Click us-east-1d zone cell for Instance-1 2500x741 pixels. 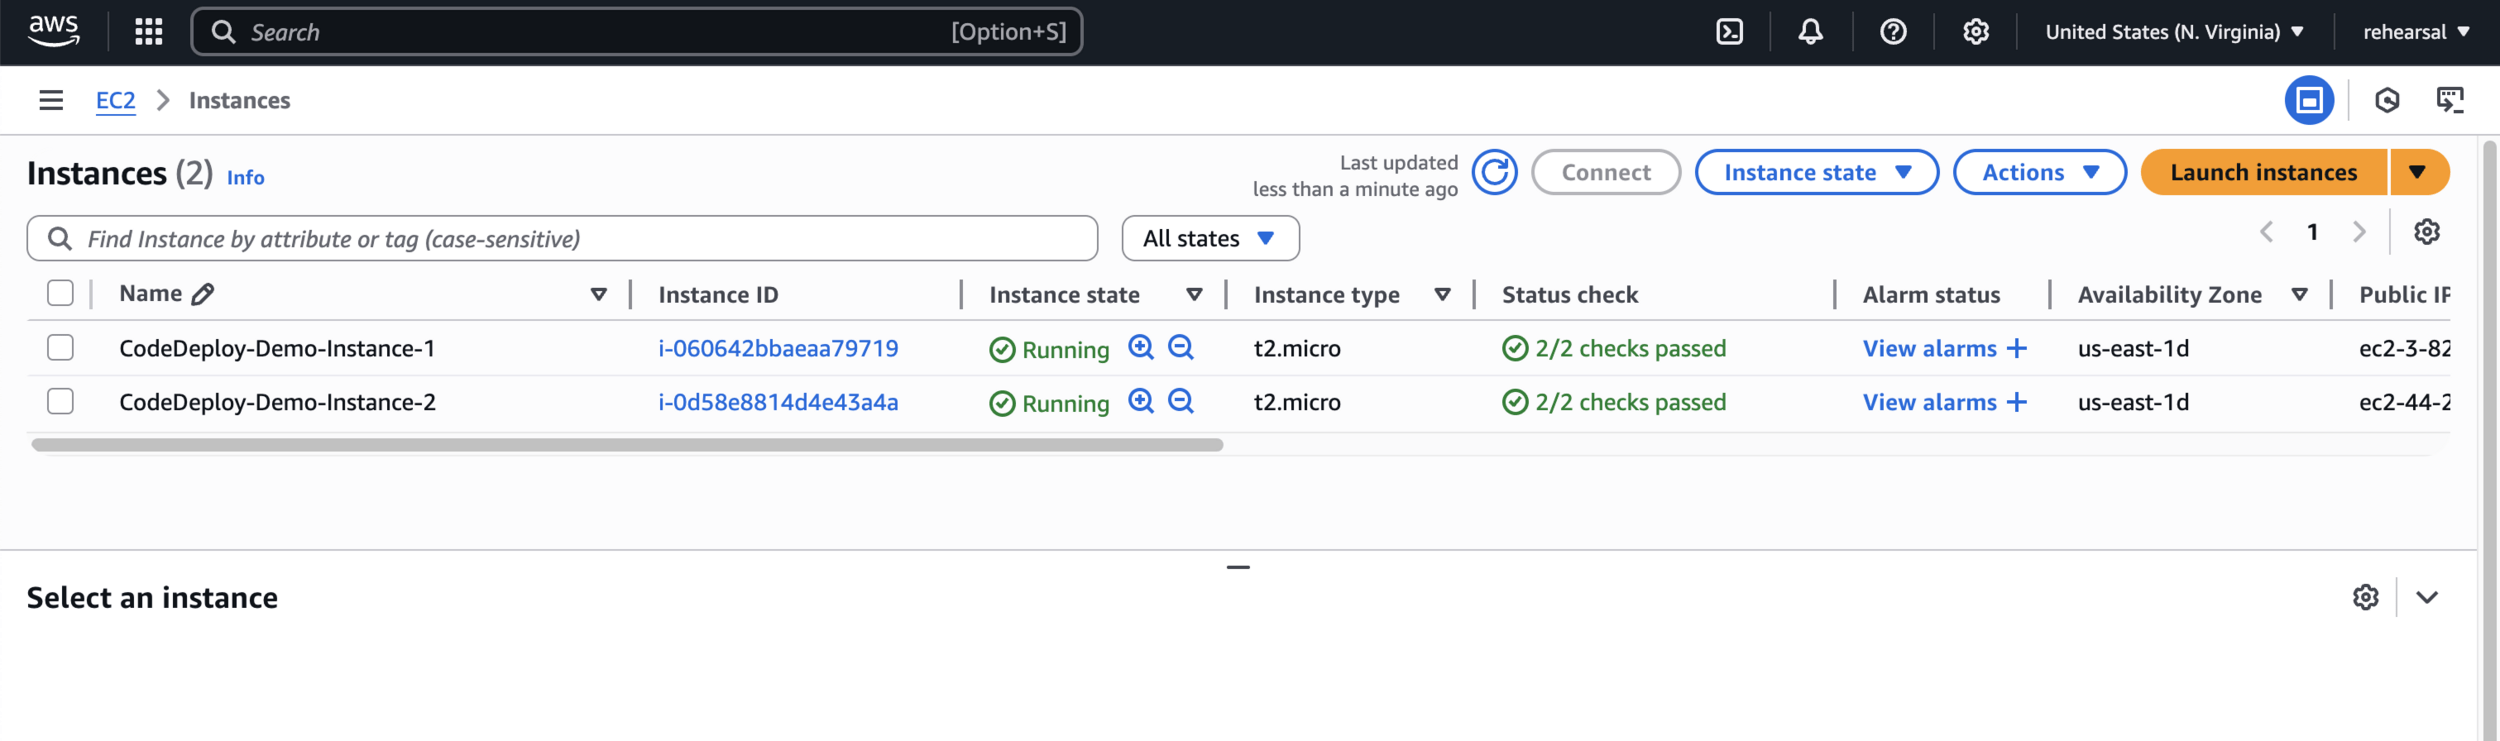2133,348
